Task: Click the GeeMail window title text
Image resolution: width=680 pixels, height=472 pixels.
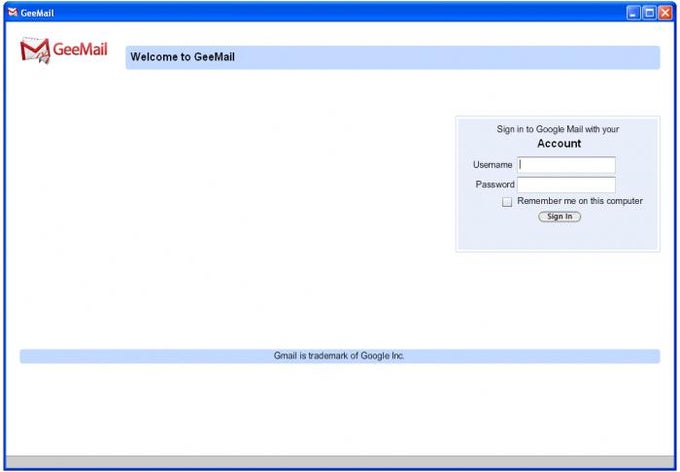Action: click(x=37, y=13)
